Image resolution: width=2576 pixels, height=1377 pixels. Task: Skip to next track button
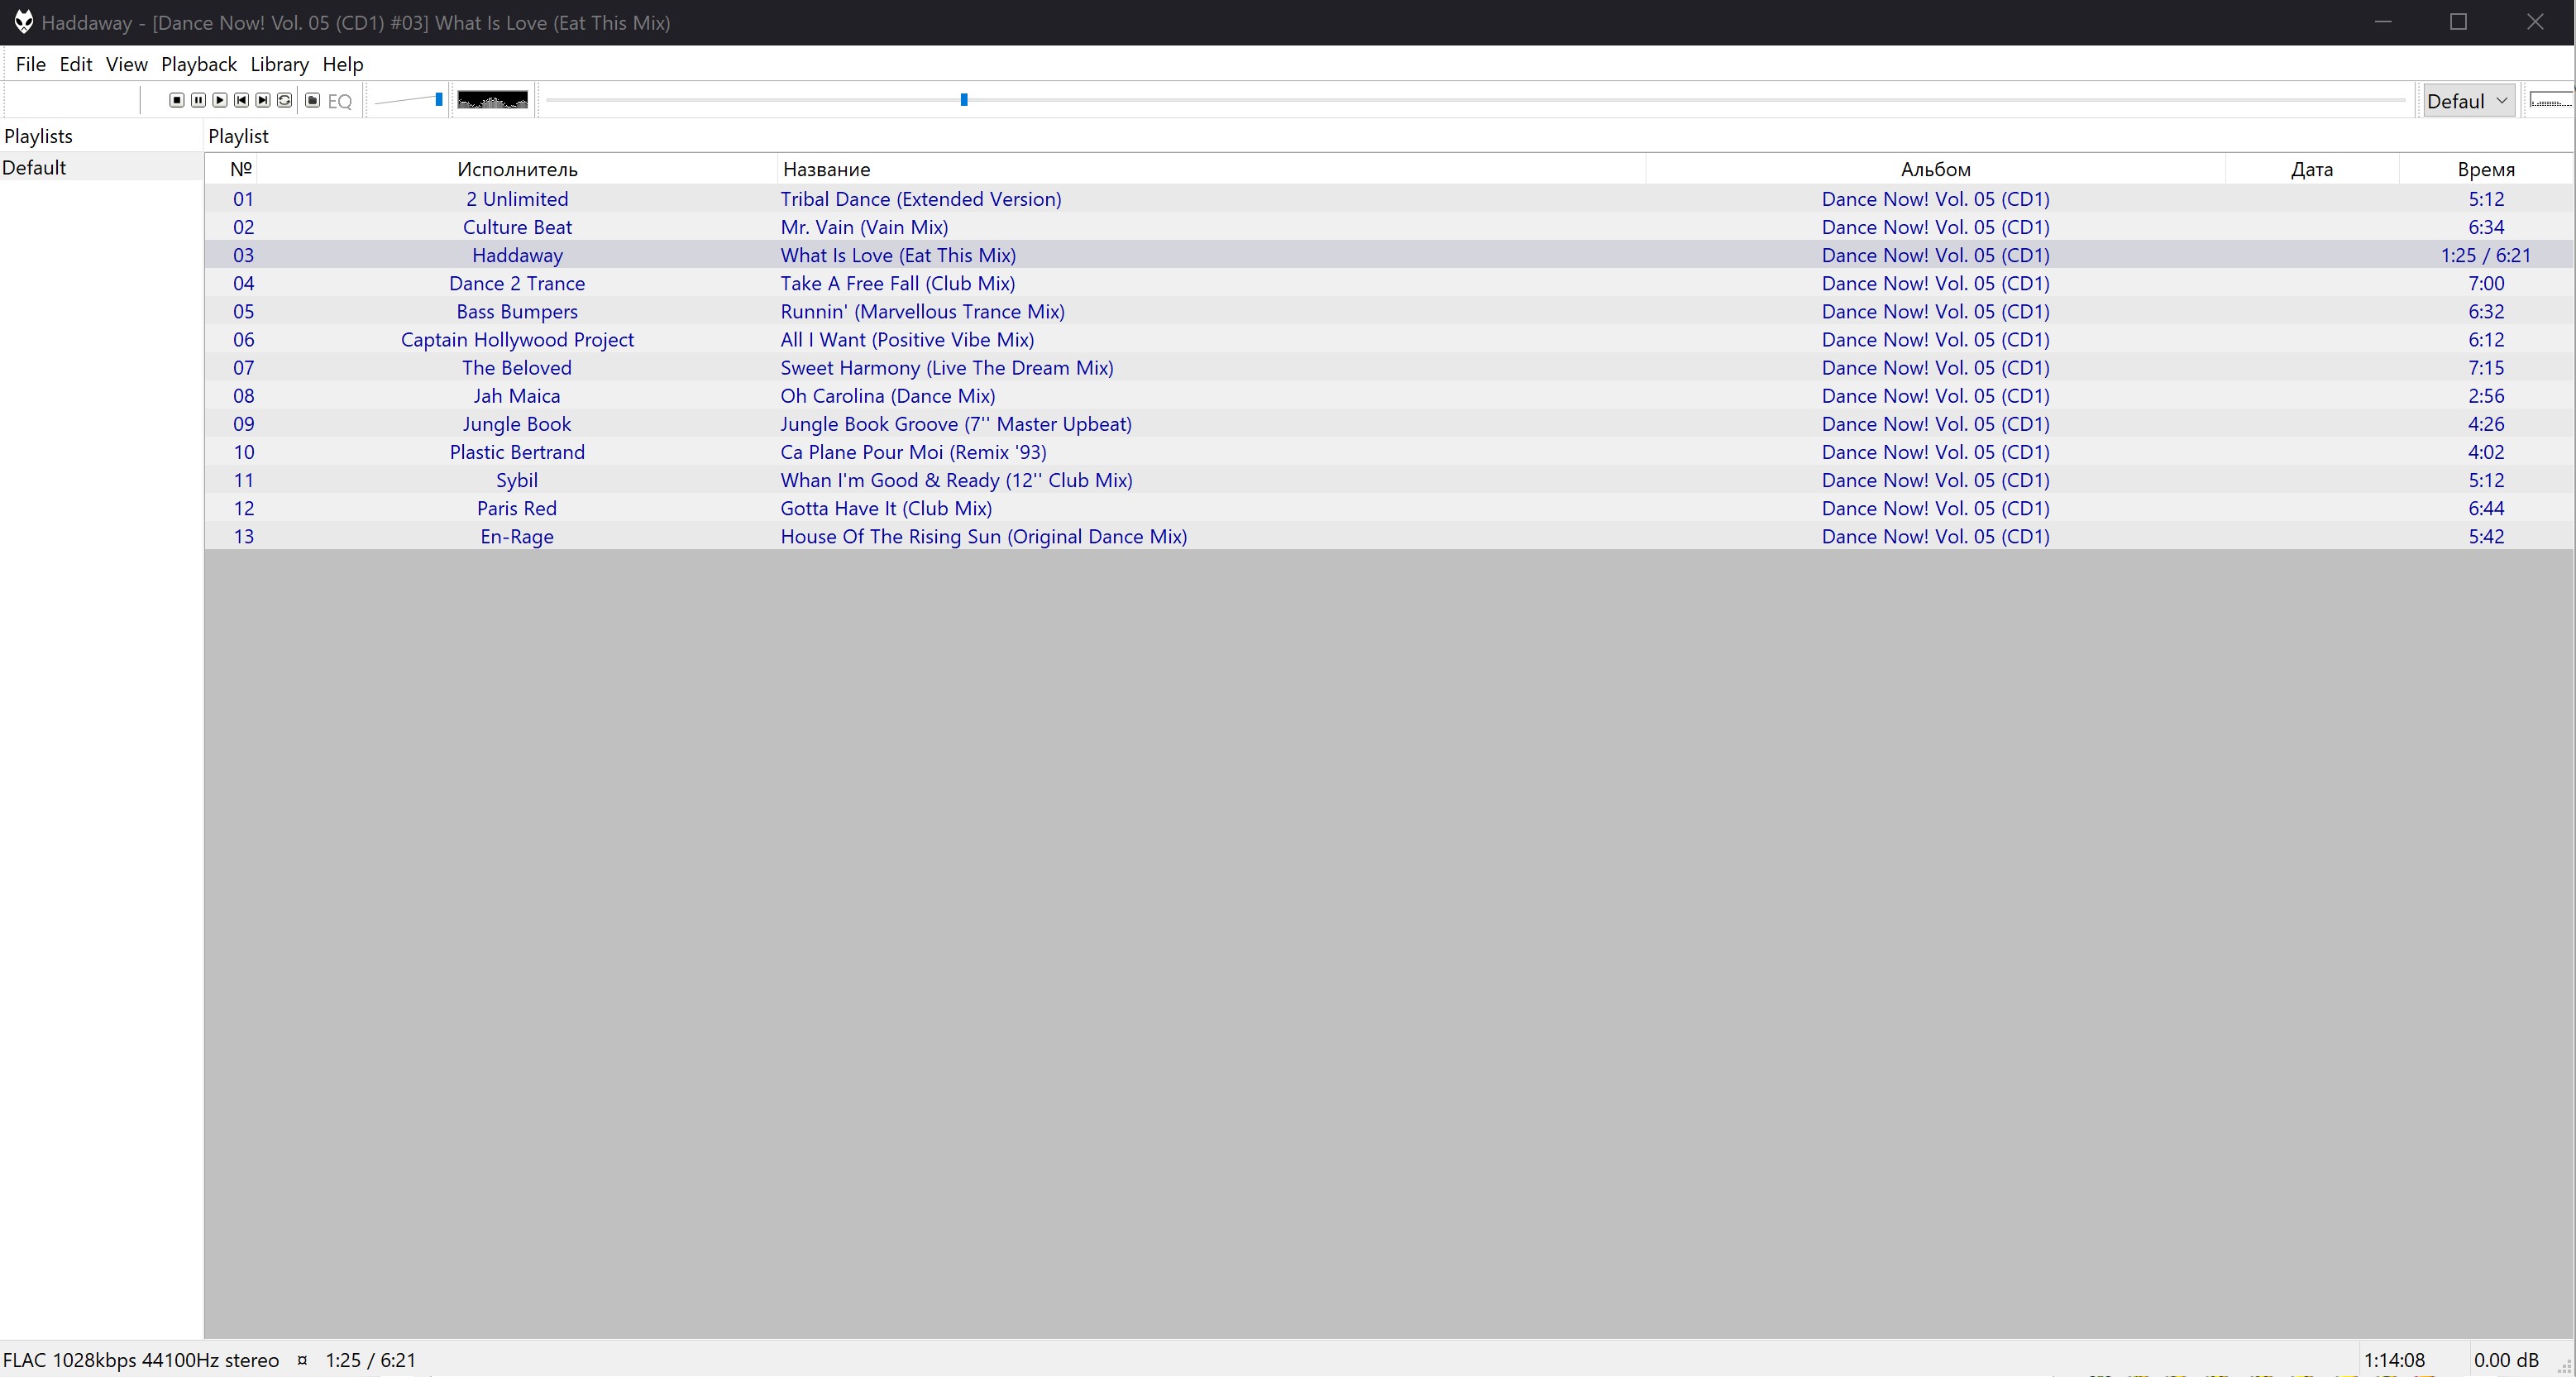pos(263,100)
